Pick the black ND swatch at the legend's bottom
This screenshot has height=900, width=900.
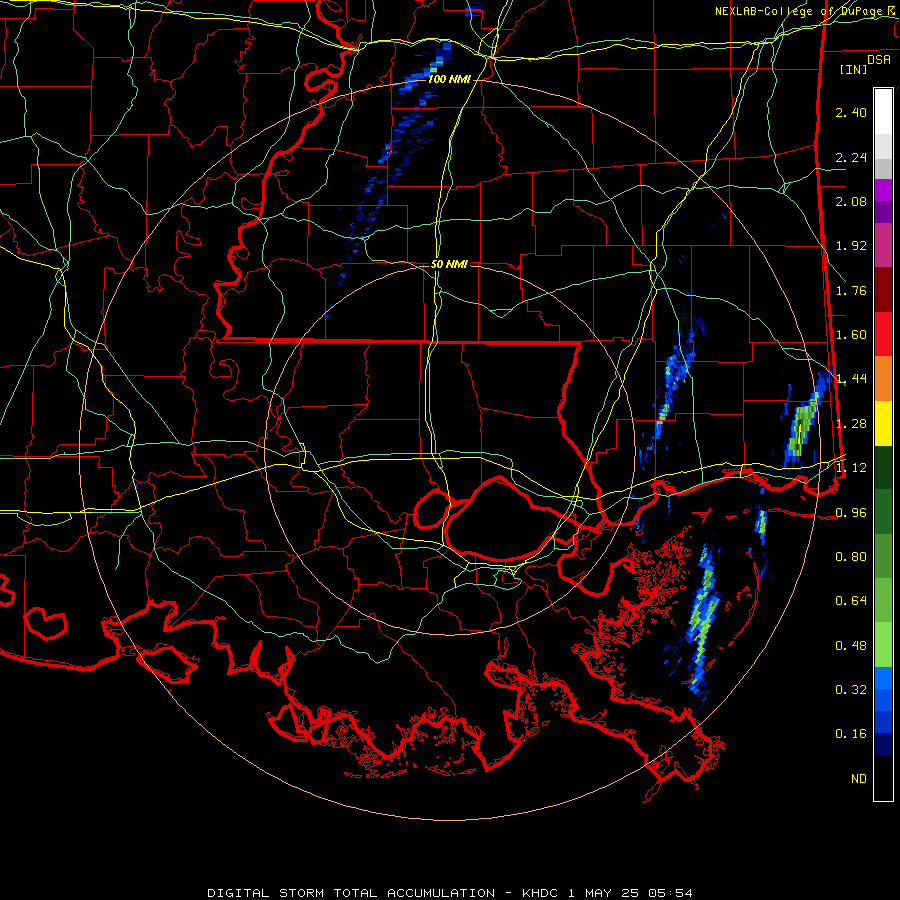883,778
